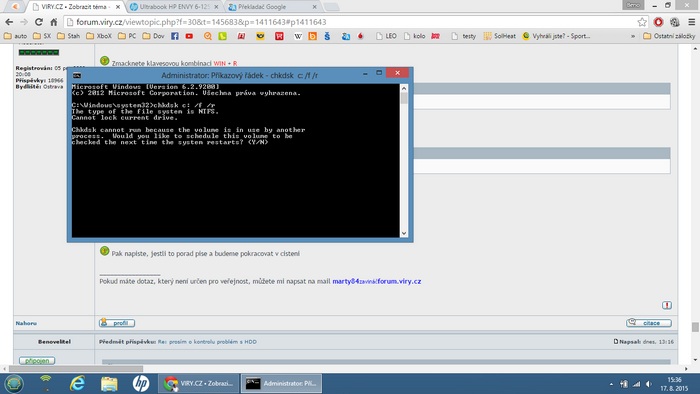Click the marty84 email link
This screenshot has height=394, width=700.
376,281
